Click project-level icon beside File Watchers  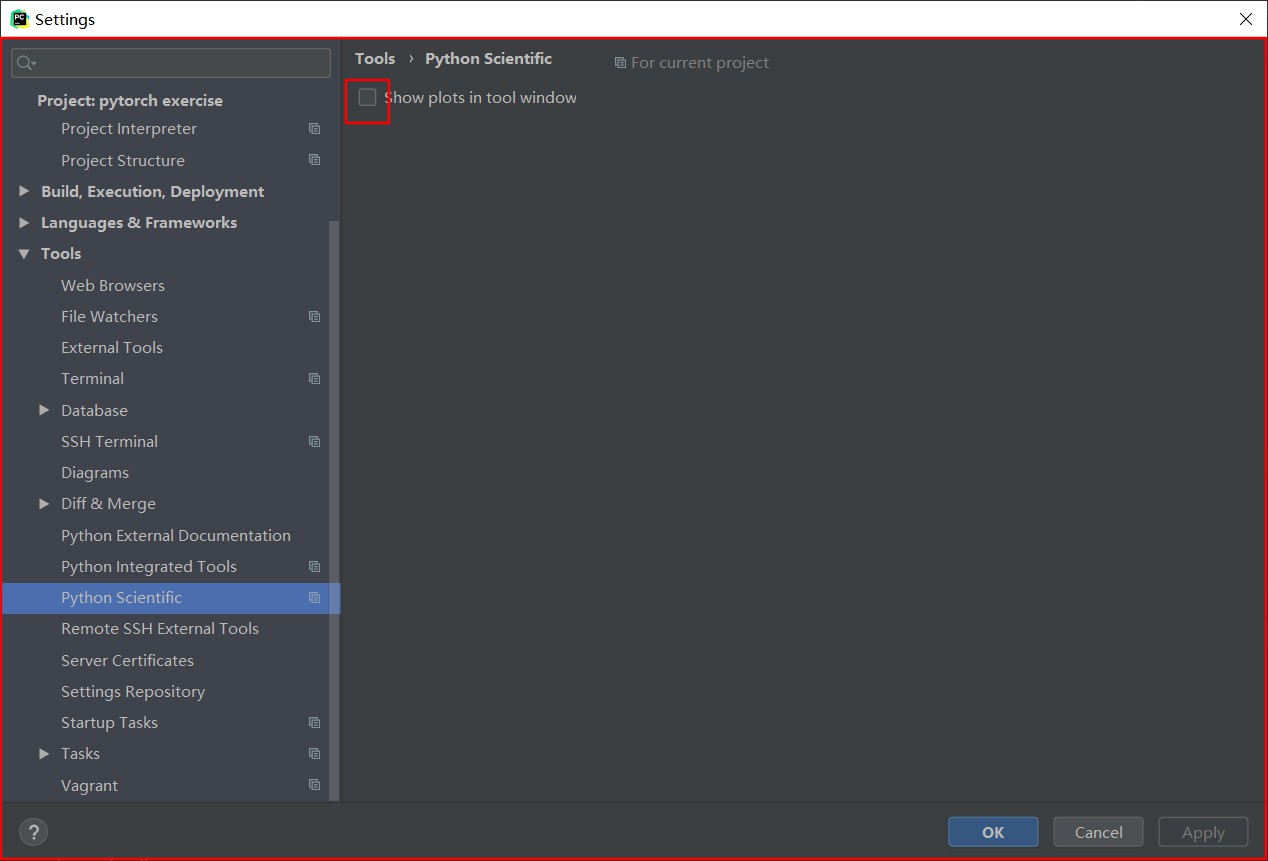coord(314,317)
